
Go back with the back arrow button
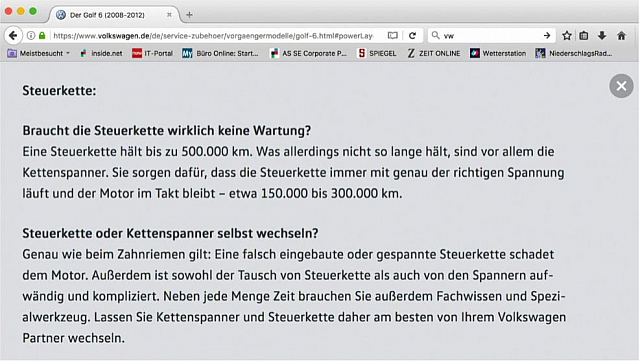point(13,36)
